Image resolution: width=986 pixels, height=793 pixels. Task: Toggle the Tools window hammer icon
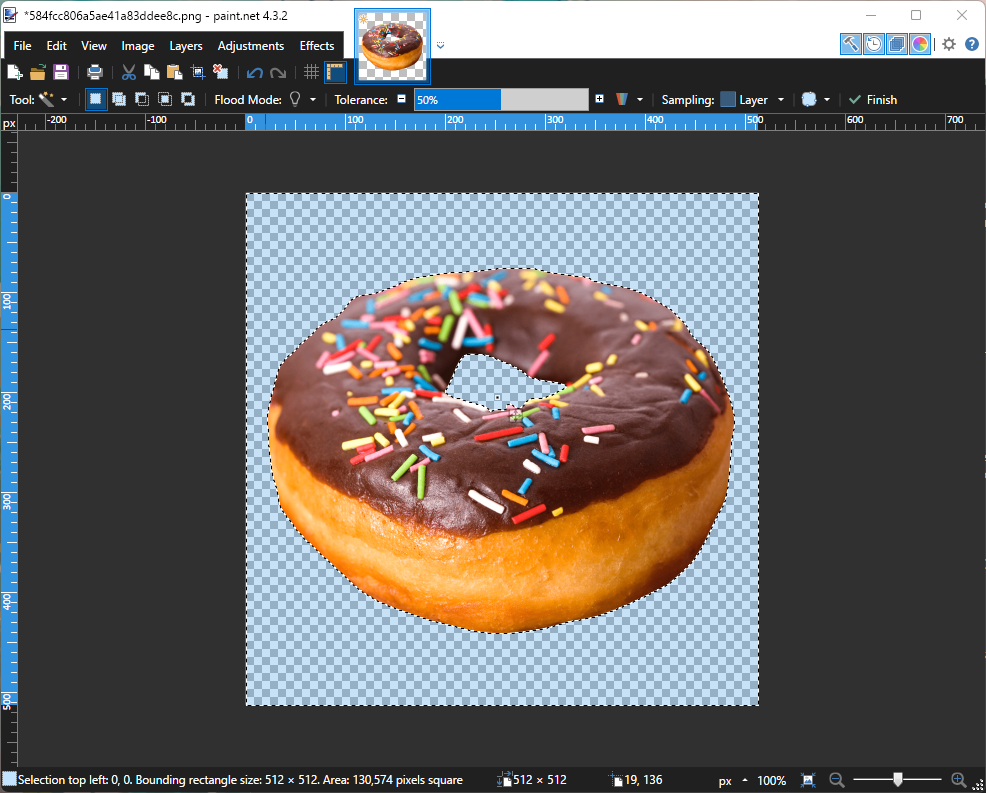coord(850,44)
